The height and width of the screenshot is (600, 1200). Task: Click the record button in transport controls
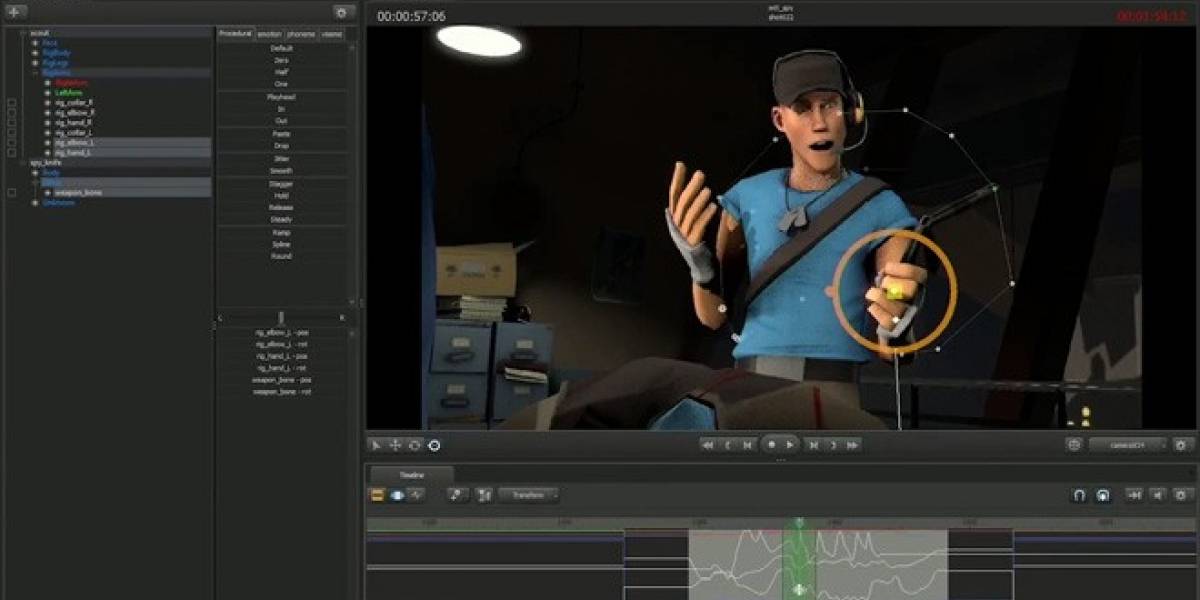(x=771, y=445)
